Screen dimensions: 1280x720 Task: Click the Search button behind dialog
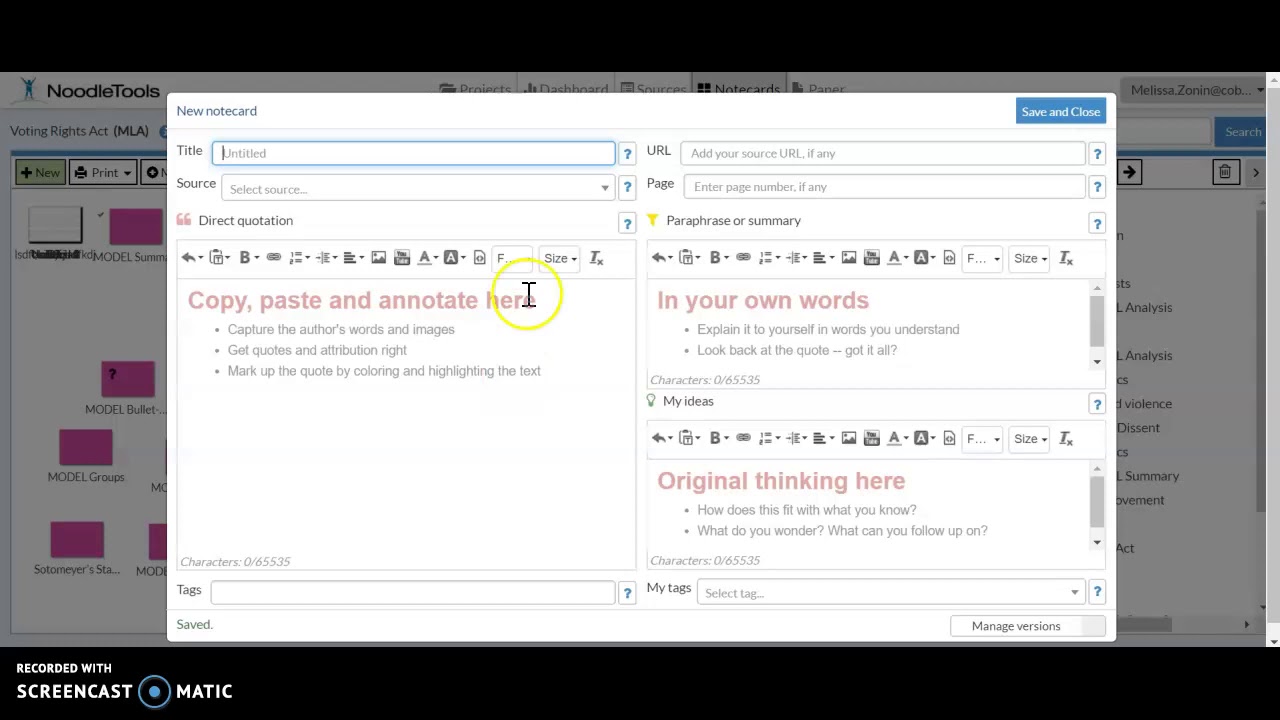1243,132
